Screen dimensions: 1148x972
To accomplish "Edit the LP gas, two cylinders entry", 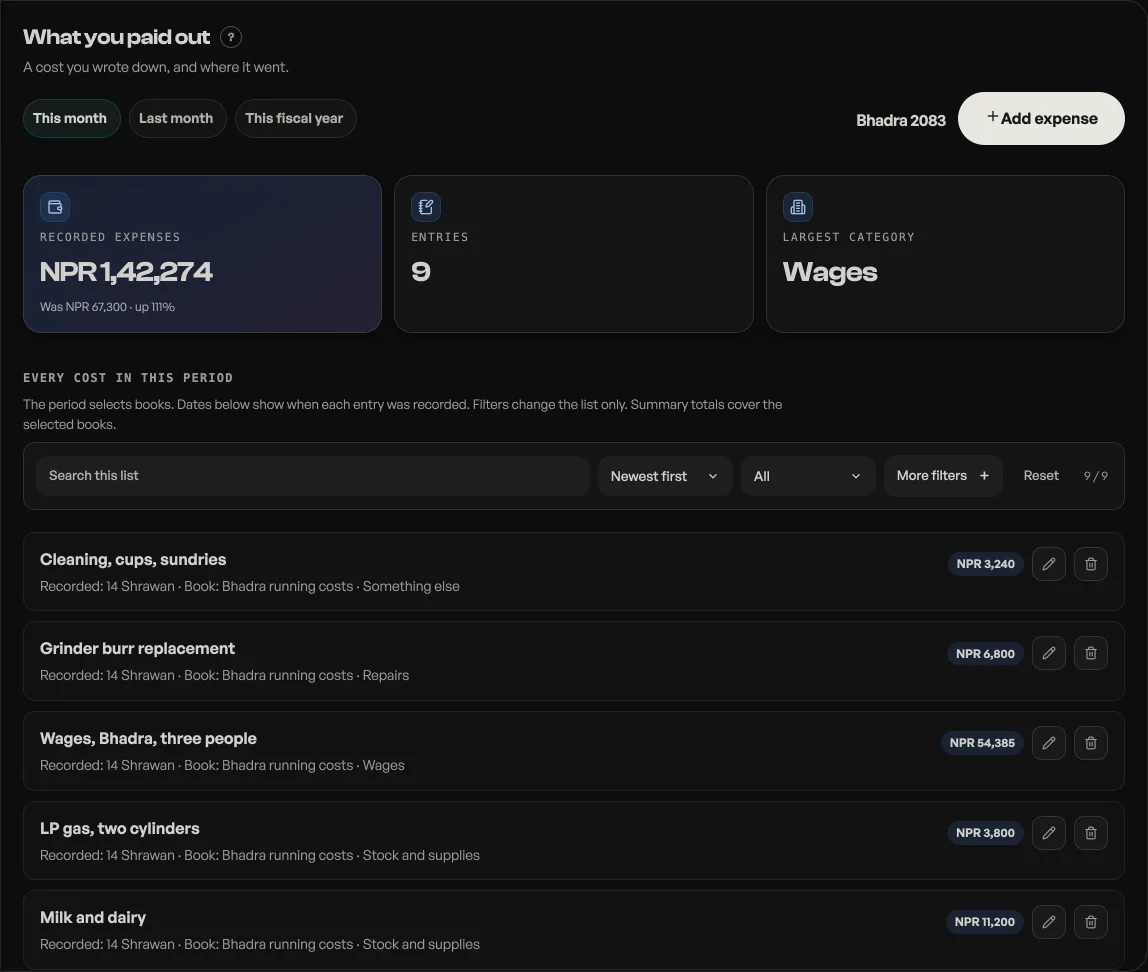I will [x=1048, y=833].
